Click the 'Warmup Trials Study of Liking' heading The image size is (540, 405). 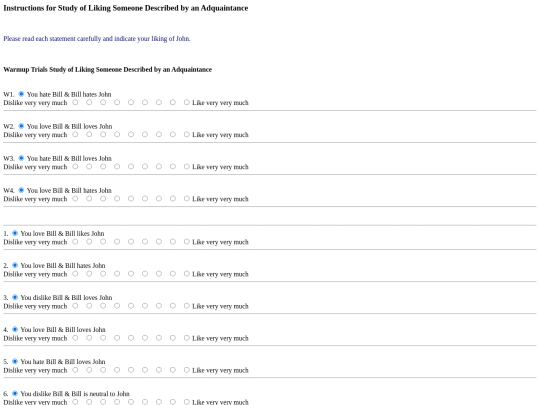107,69
